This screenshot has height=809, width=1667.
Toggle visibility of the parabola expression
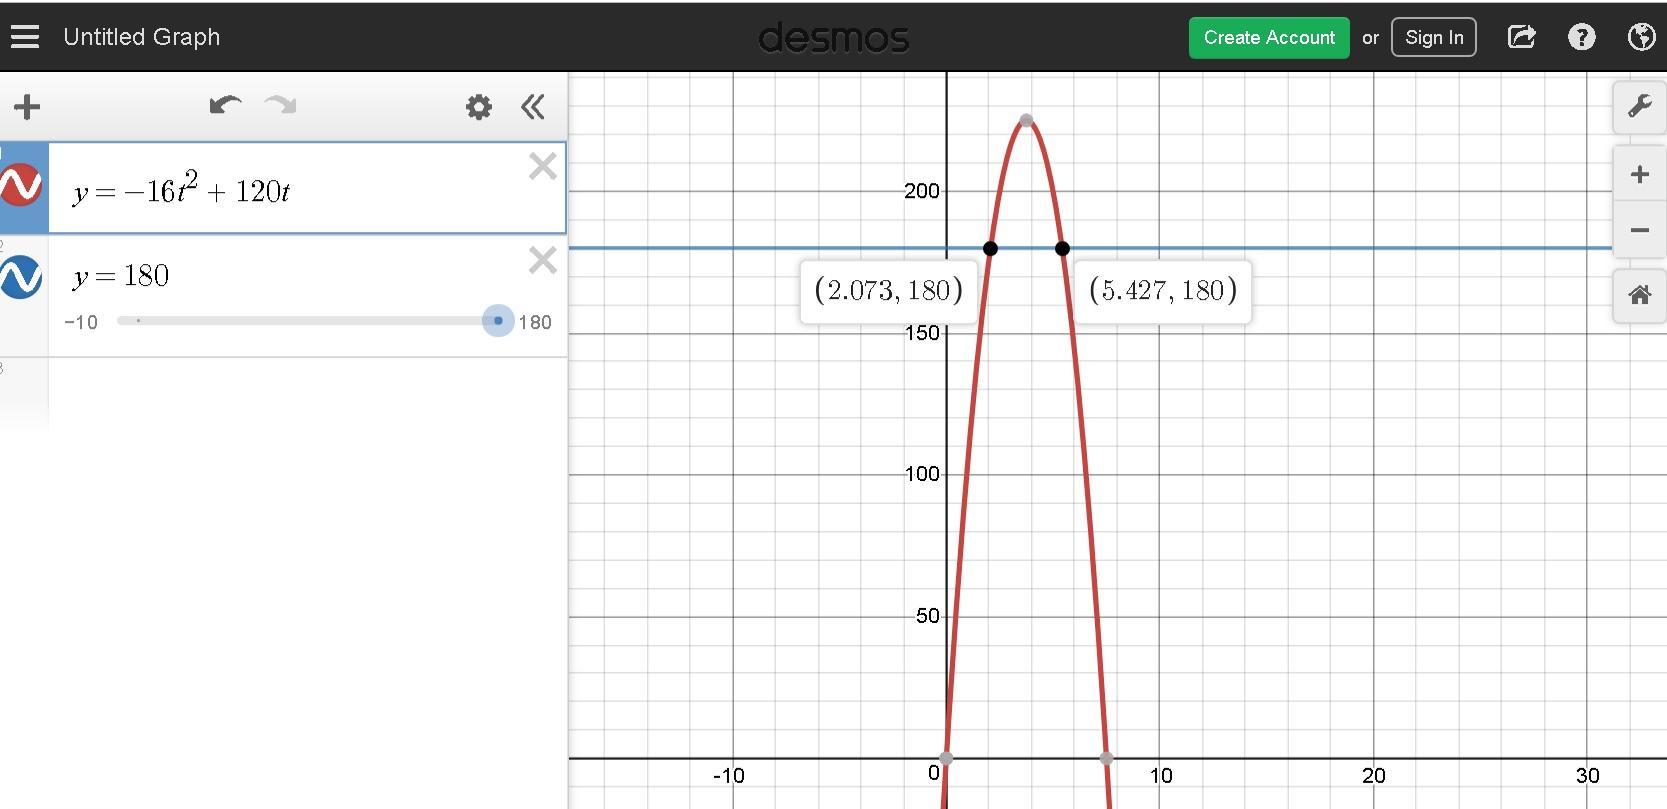pyautogui.click(x=21, y=187)
